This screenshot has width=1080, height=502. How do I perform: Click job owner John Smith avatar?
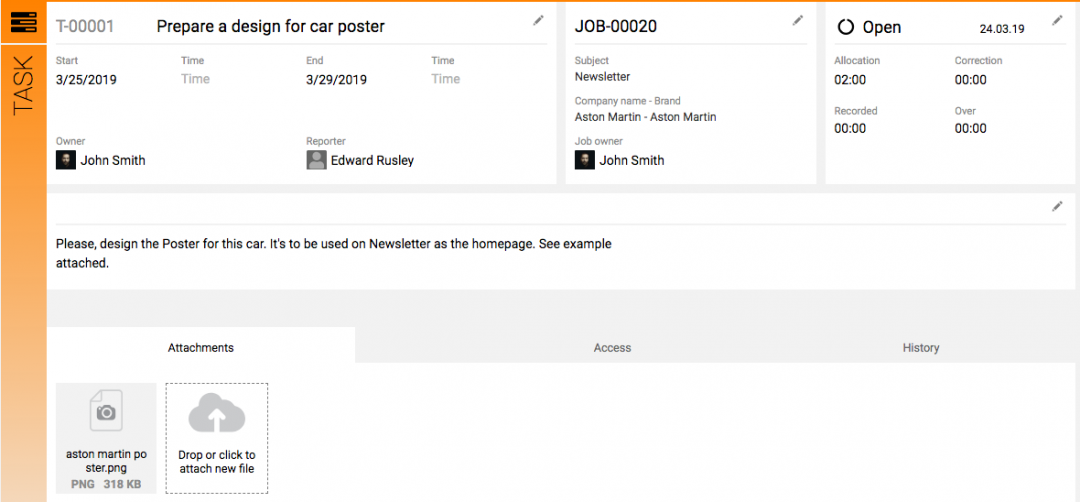point(585,160)
